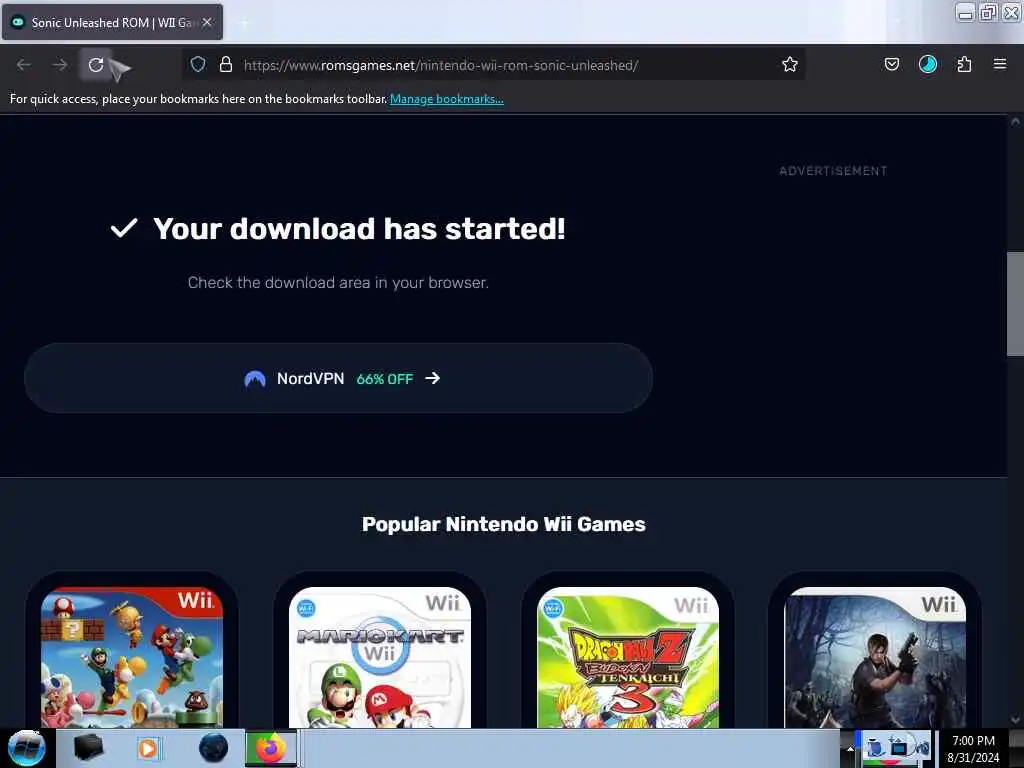
Task: Click the ADVERTISEMENT label
Action: (833, 171)
